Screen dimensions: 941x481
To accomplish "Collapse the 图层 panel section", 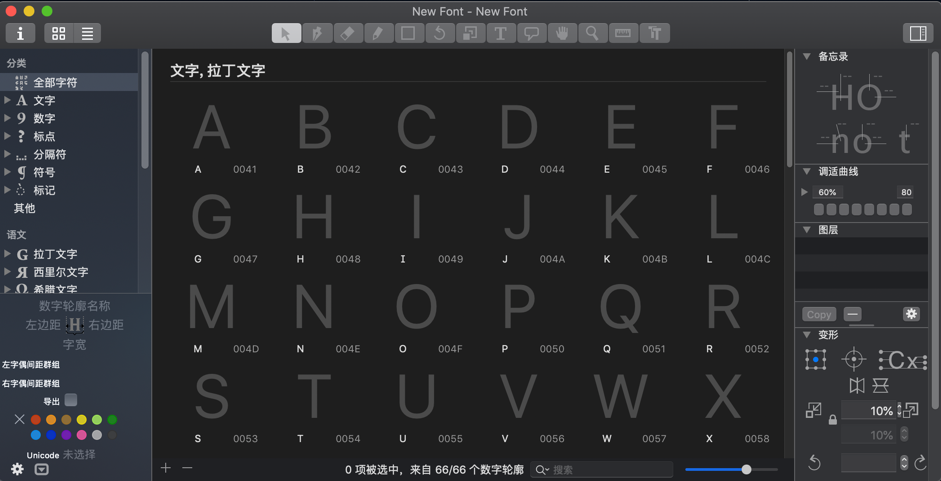I will click(x=807, y=229).
